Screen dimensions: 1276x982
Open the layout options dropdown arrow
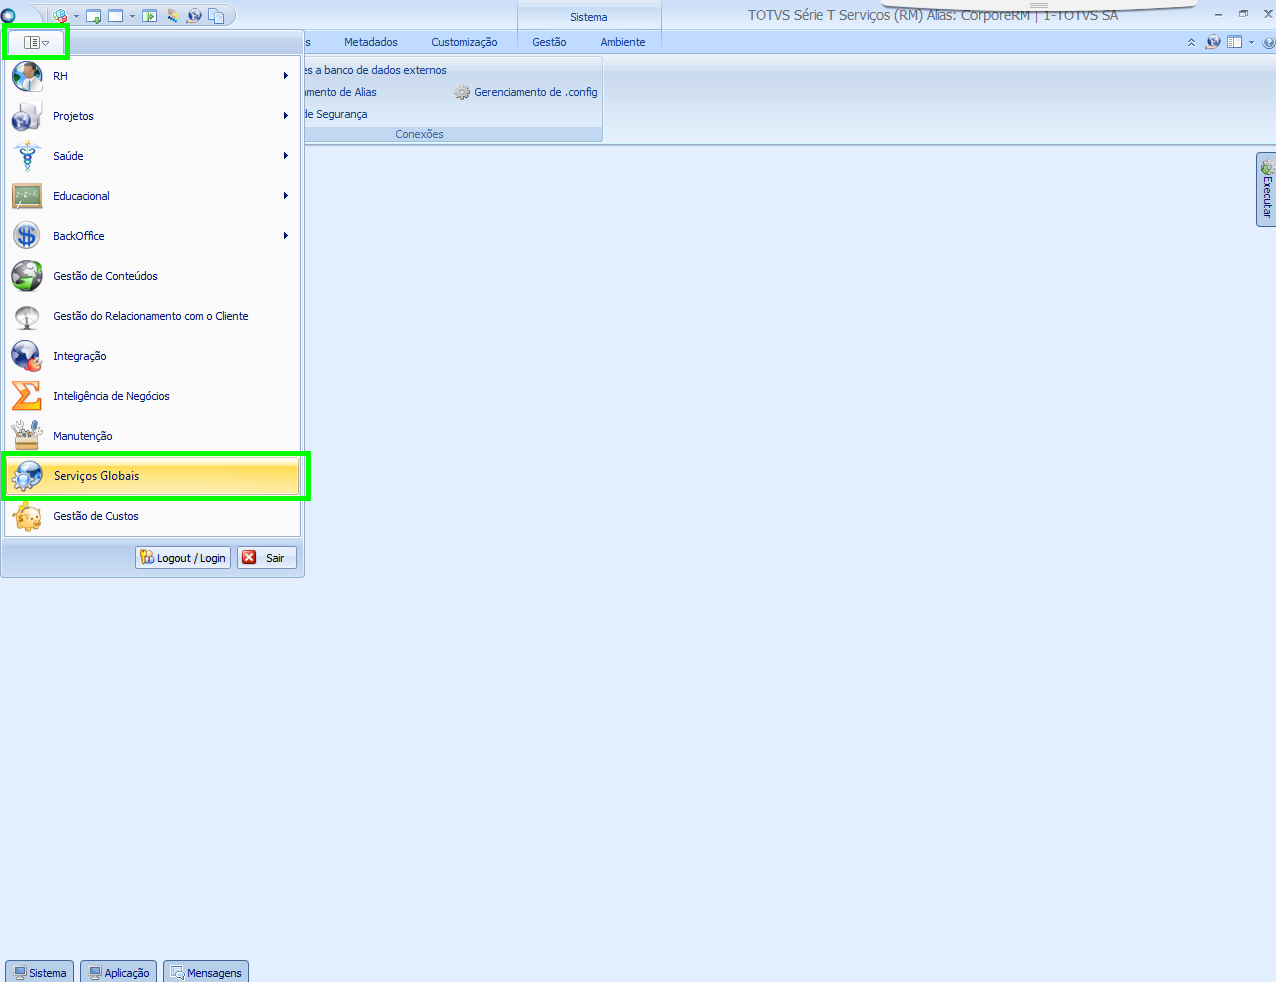click(1251, 42)
